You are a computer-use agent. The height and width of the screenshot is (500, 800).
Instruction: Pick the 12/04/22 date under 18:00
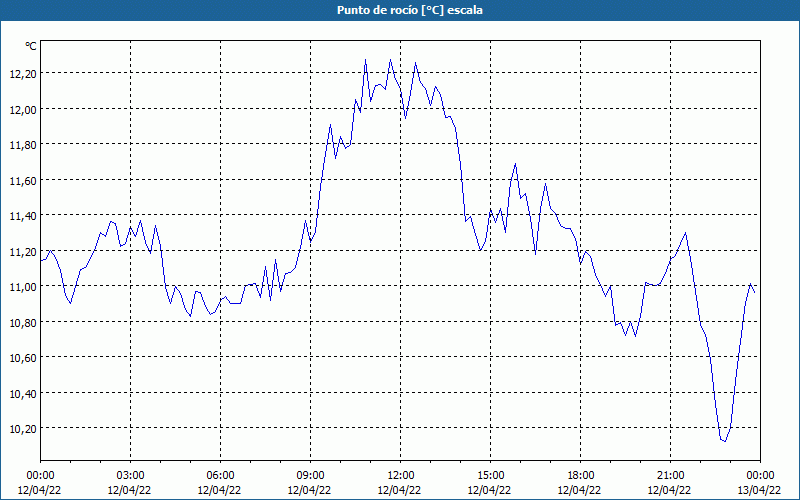click(x=580, y=490)
